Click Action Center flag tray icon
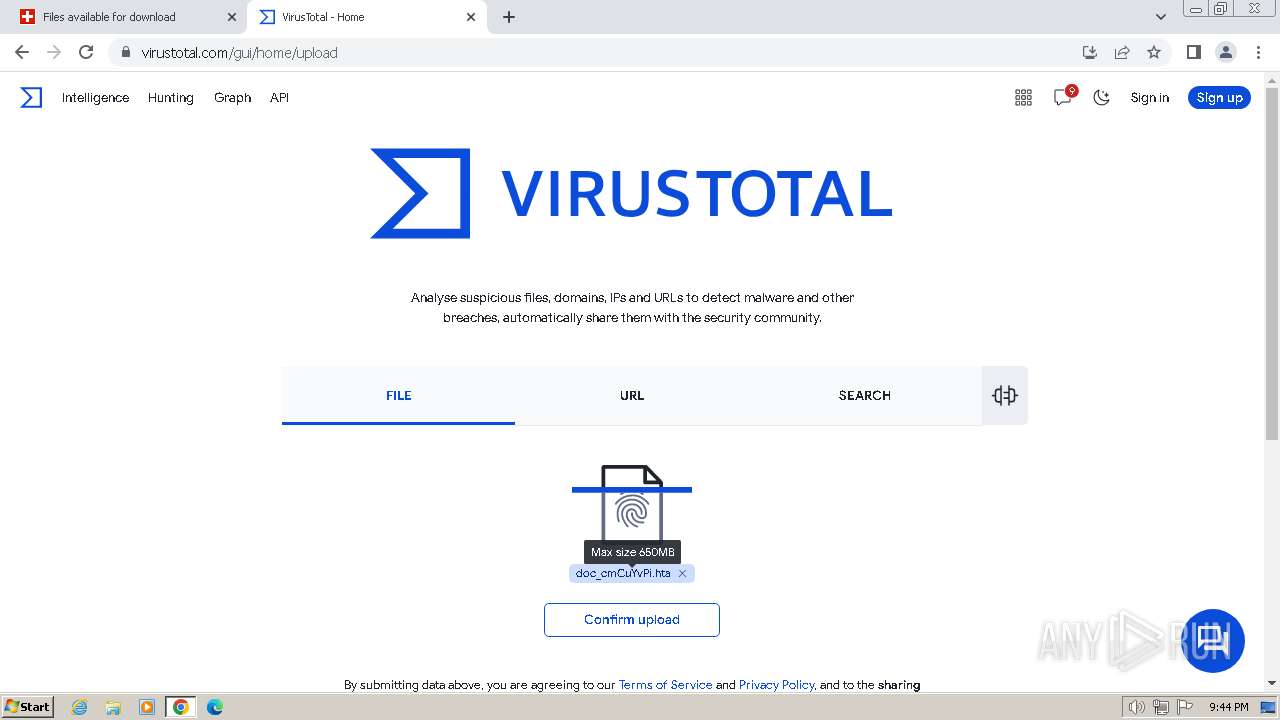Viewport: 1280px width, 720px height. click(x=1185, y=707)
